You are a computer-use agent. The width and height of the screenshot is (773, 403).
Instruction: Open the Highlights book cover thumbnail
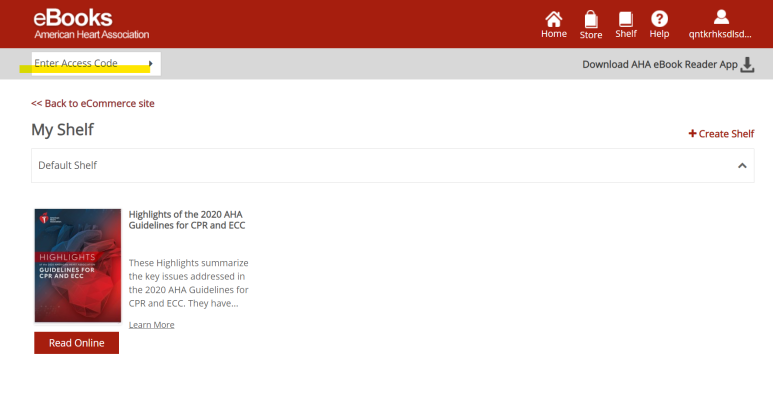point(78,265)
